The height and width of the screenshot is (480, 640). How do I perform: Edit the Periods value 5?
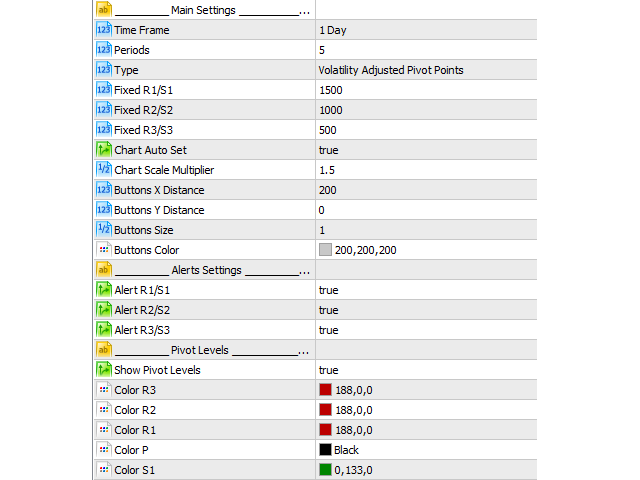(x=322, y=50)
